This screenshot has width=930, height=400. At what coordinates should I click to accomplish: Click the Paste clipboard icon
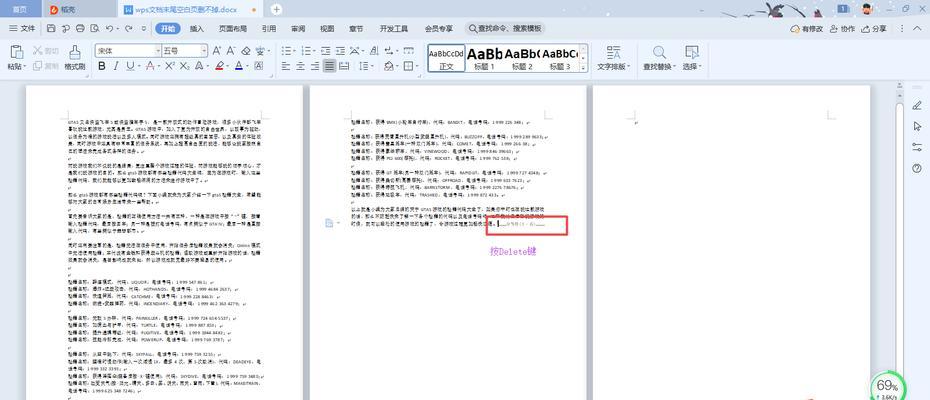click(17, 52)
